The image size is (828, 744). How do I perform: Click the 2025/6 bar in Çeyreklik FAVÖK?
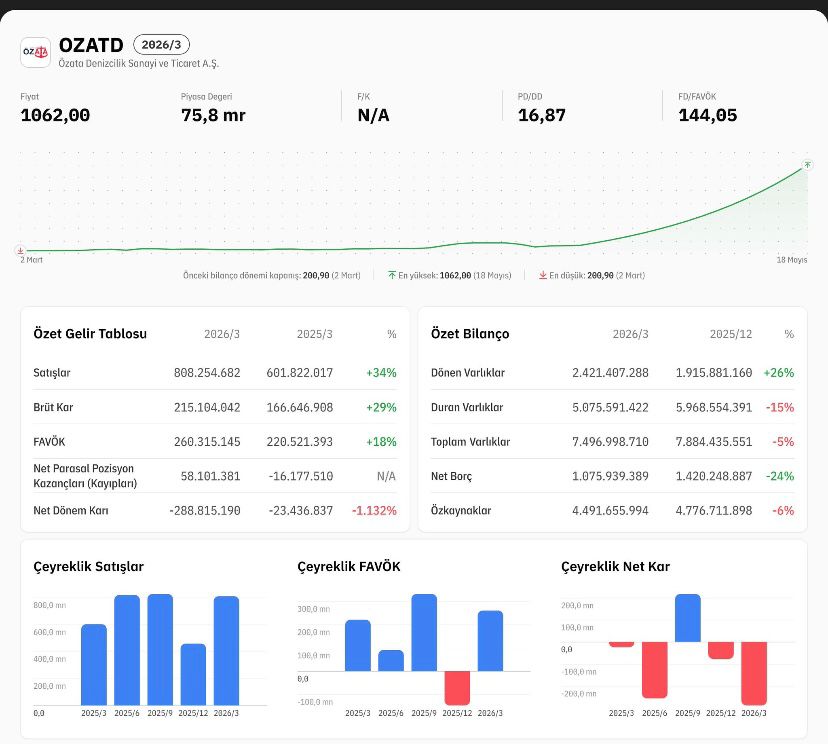tap(391, 661)
